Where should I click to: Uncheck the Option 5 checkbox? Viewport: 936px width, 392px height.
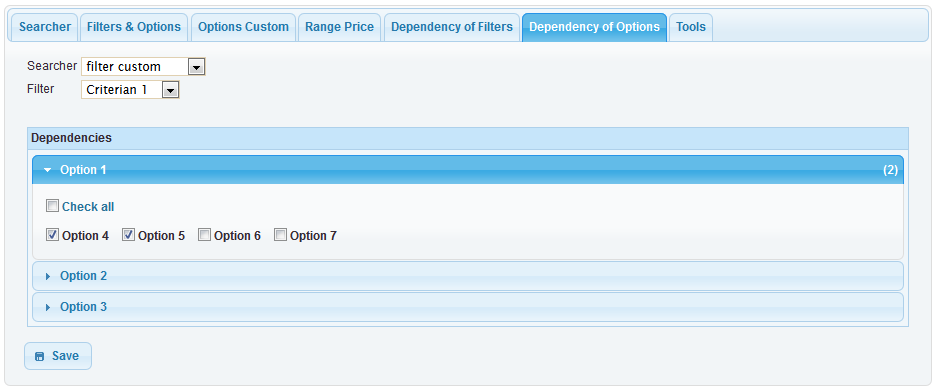tap(128, 235)
